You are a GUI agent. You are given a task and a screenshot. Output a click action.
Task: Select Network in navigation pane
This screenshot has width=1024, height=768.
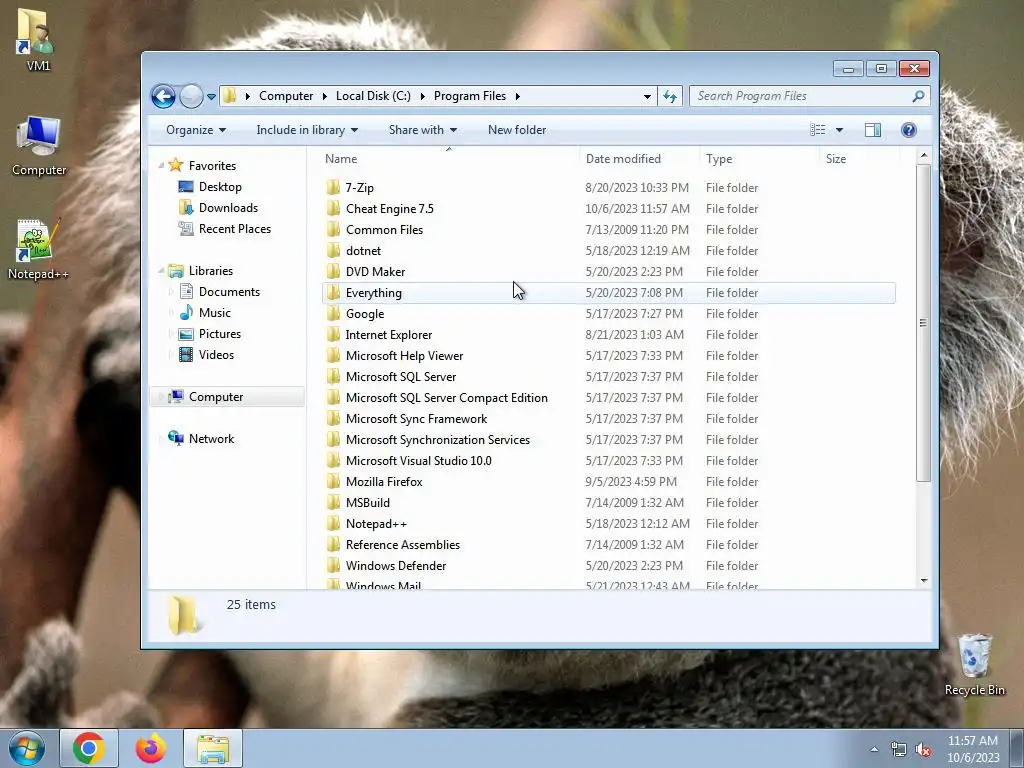[x=211, y=439]
